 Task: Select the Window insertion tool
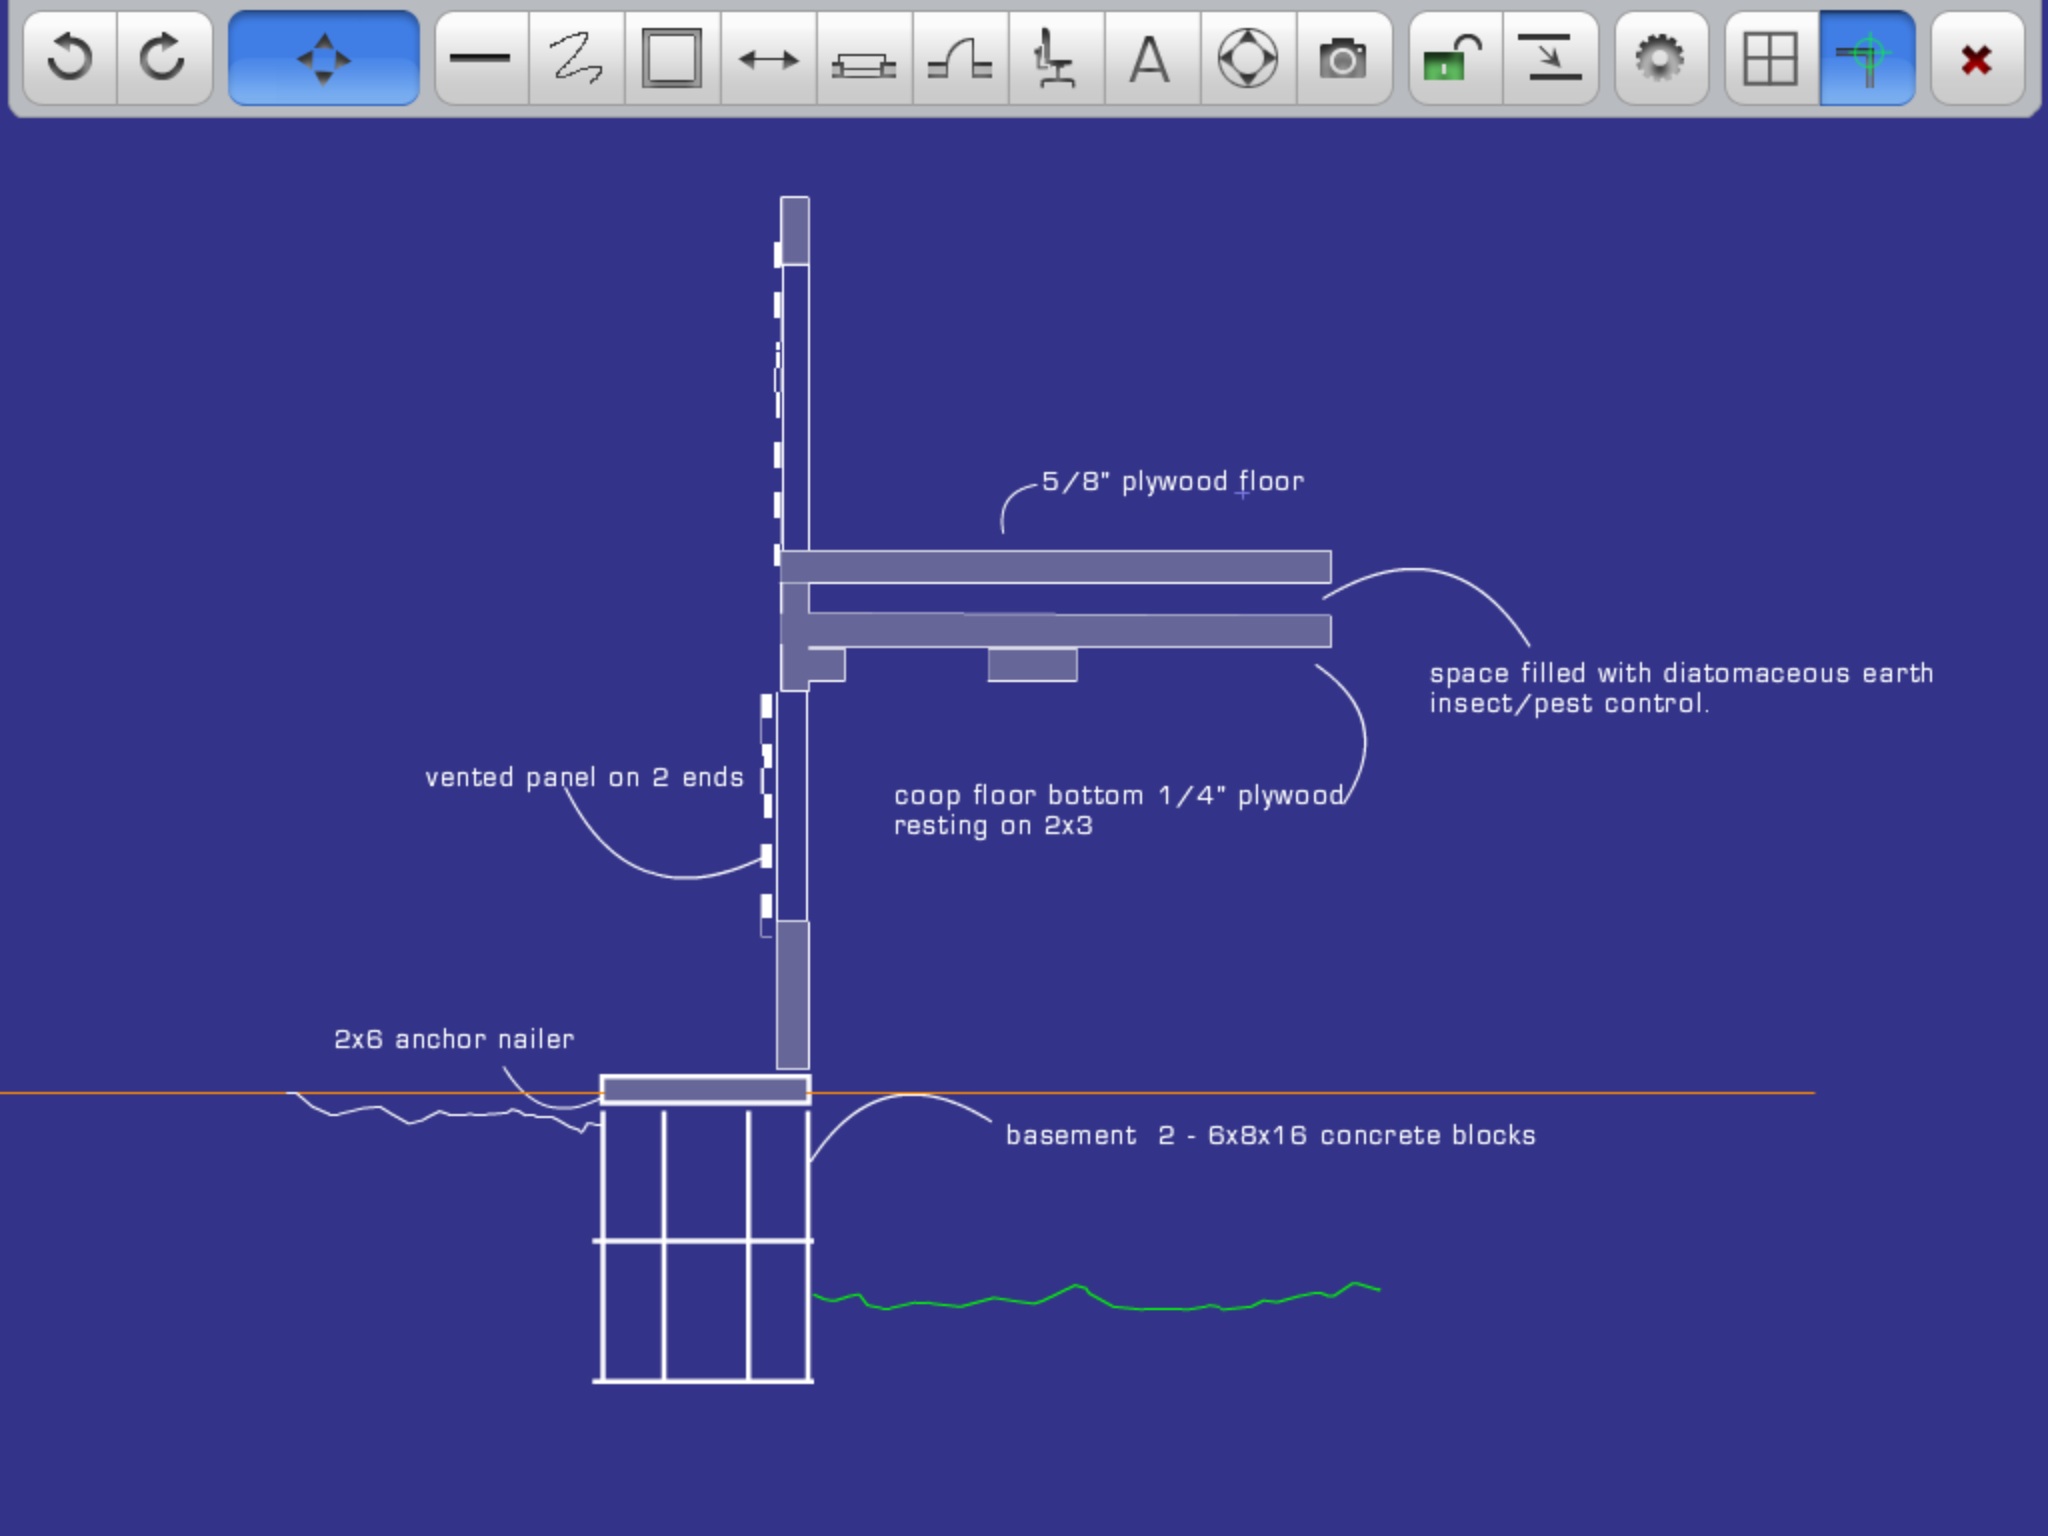click(x=864, y=59)
